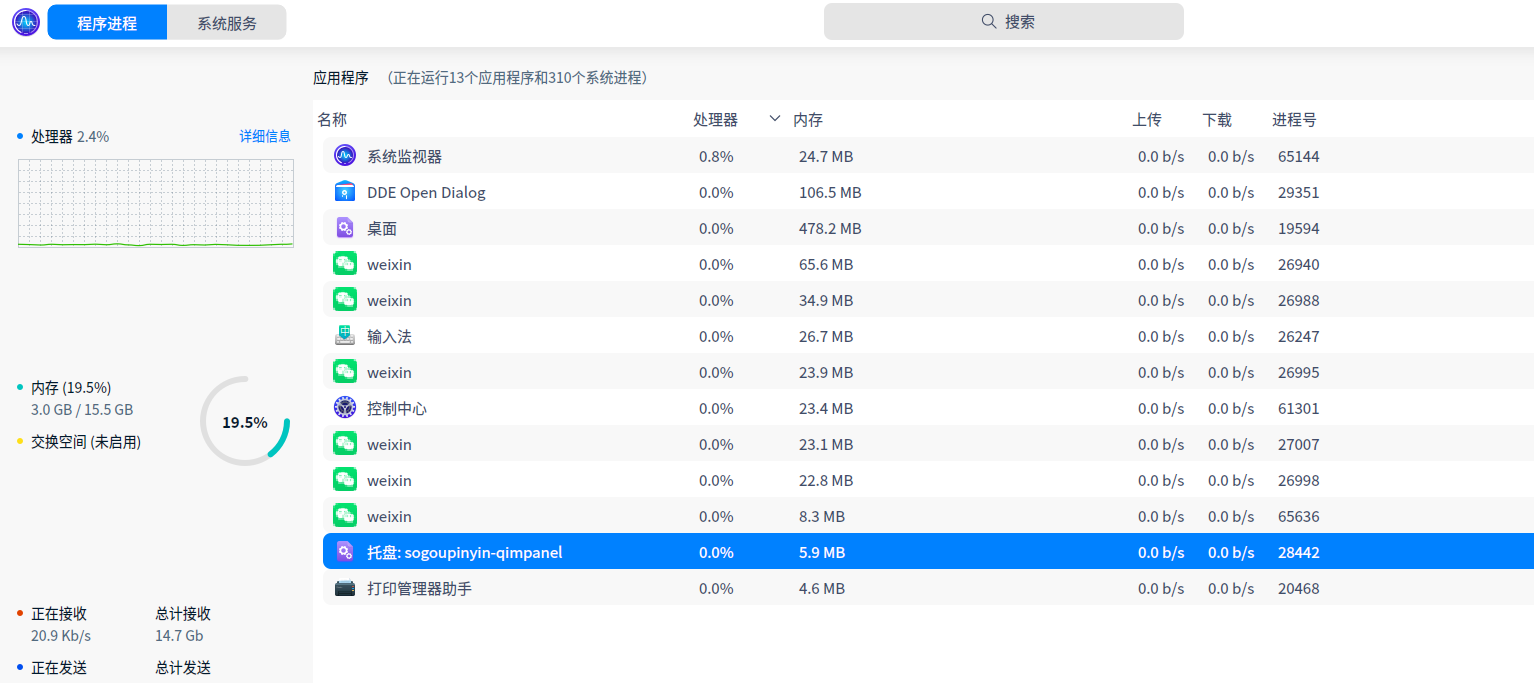This screenshot has width=1534, height=683.
Task: Click weixin icon with PID 27007
Action: click(x=345, y=443)
